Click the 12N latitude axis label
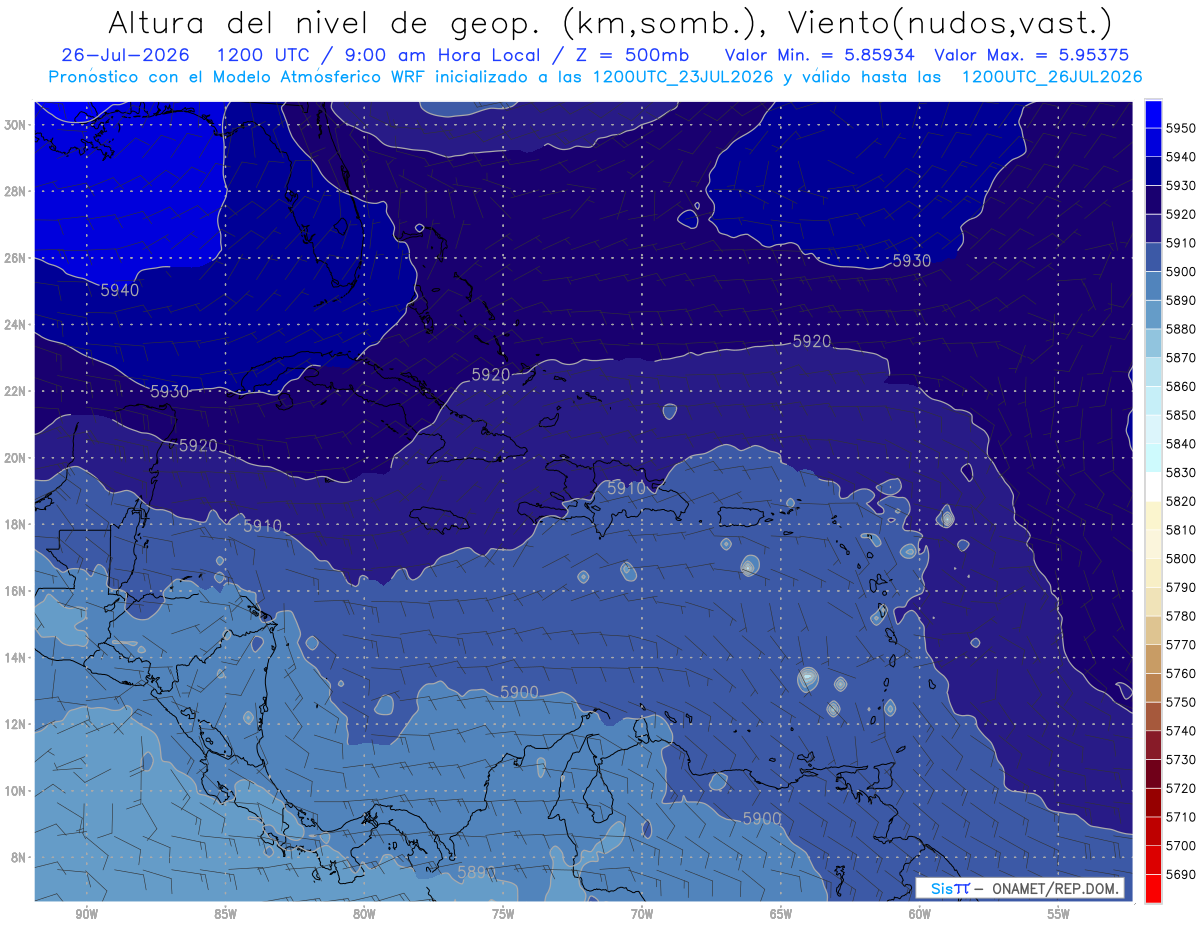 15,724
